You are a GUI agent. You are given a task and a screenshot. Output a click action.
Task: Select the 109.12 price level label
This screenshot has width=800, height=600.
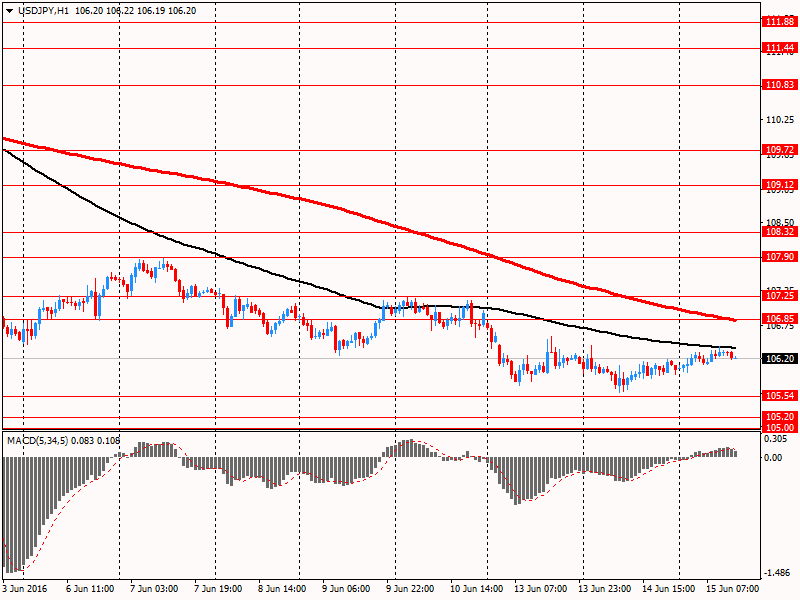click(780, 185)
